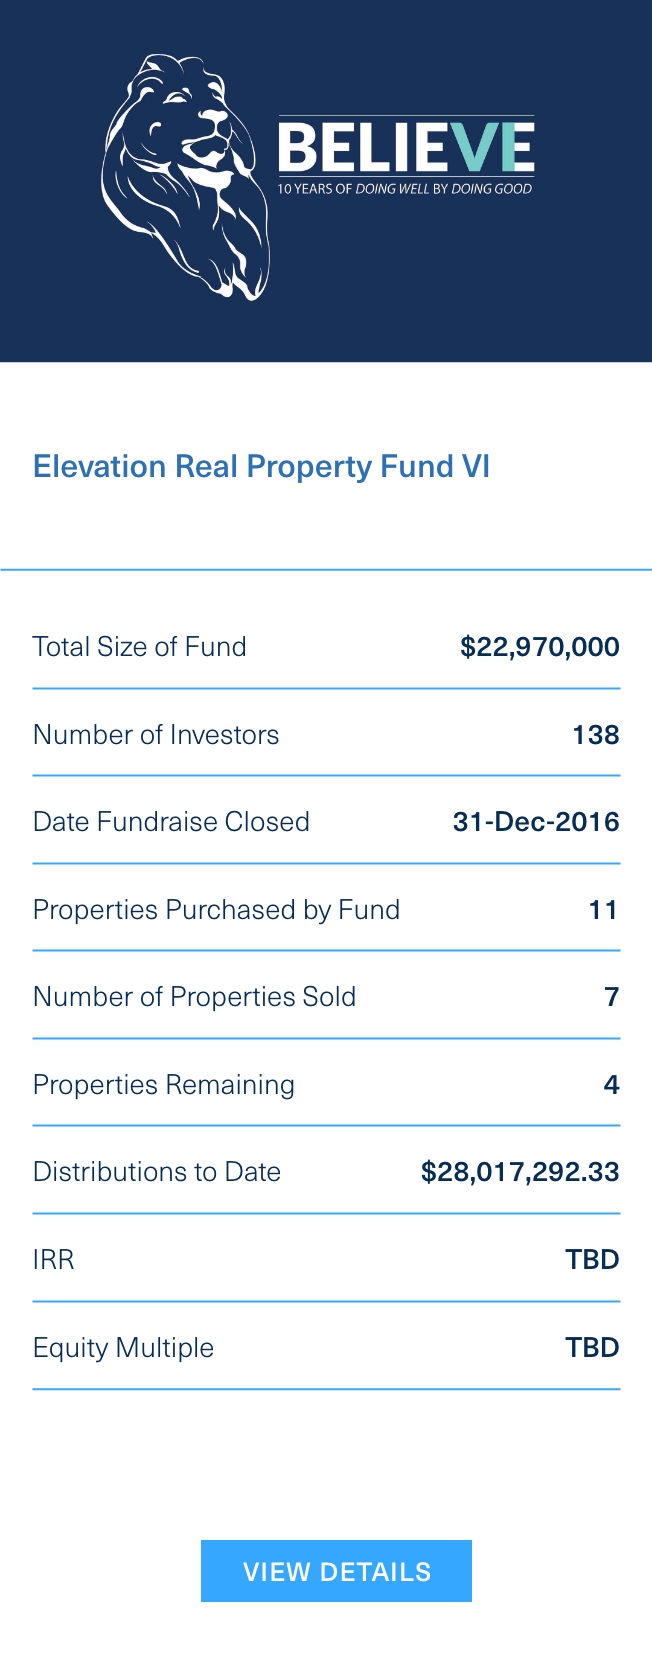Click the $28,017,292.33 distributions value
Screen dimensions: 652x1666
click(x=520, y=1172)
